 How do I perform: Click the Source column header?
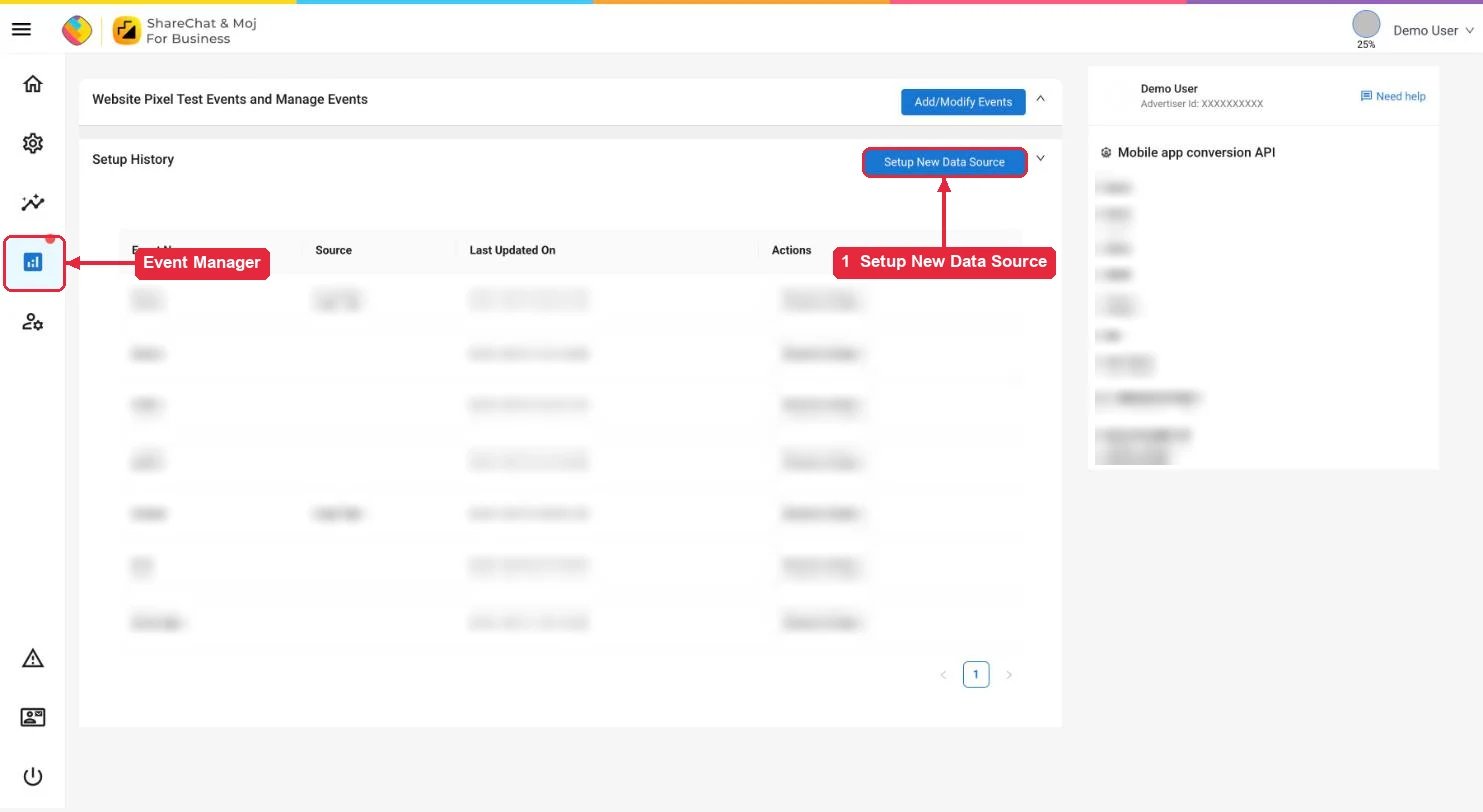click(x=333, y=250)
